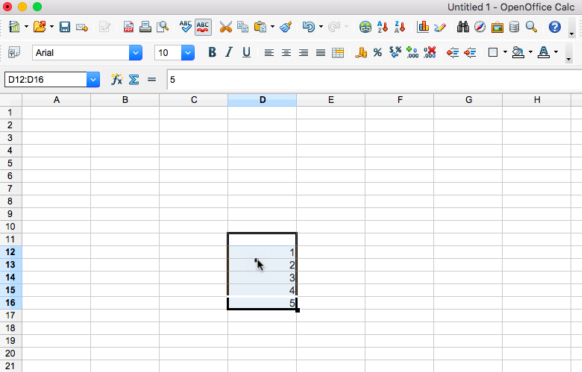Click the Undo icon
Image resolution: width=582 pixels, height=372 pixels.
click(308, 27)
